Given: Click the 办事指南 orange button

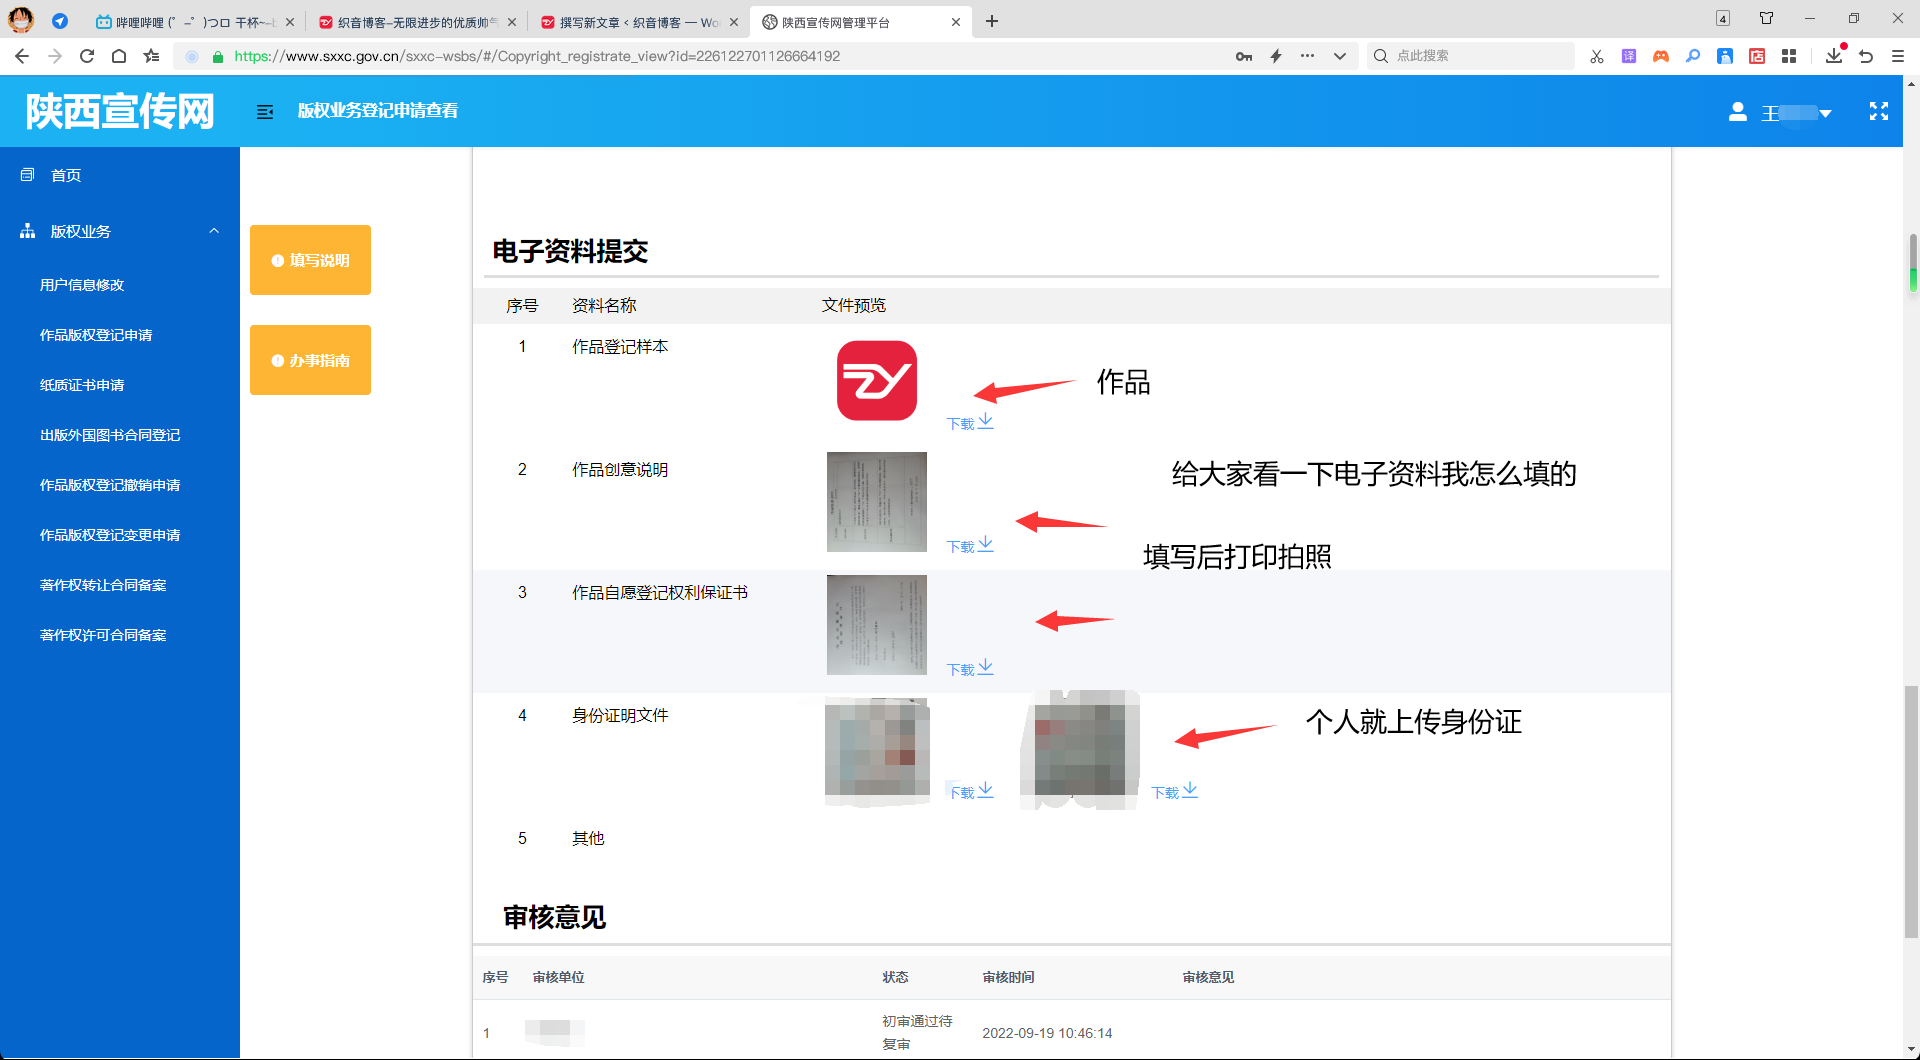Looking at the screenshot, I should 310,360.
